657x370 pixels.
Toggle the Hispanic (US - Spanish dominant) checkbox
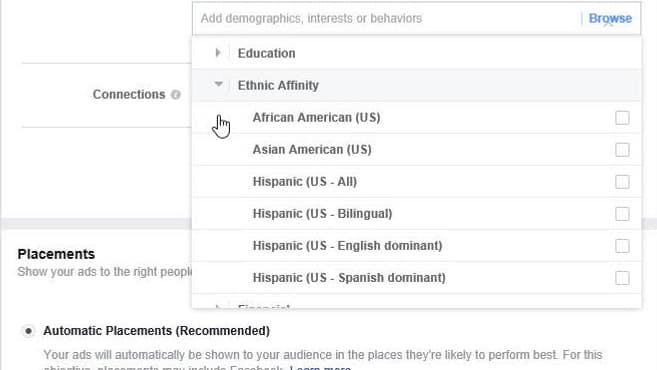[622, 278]
